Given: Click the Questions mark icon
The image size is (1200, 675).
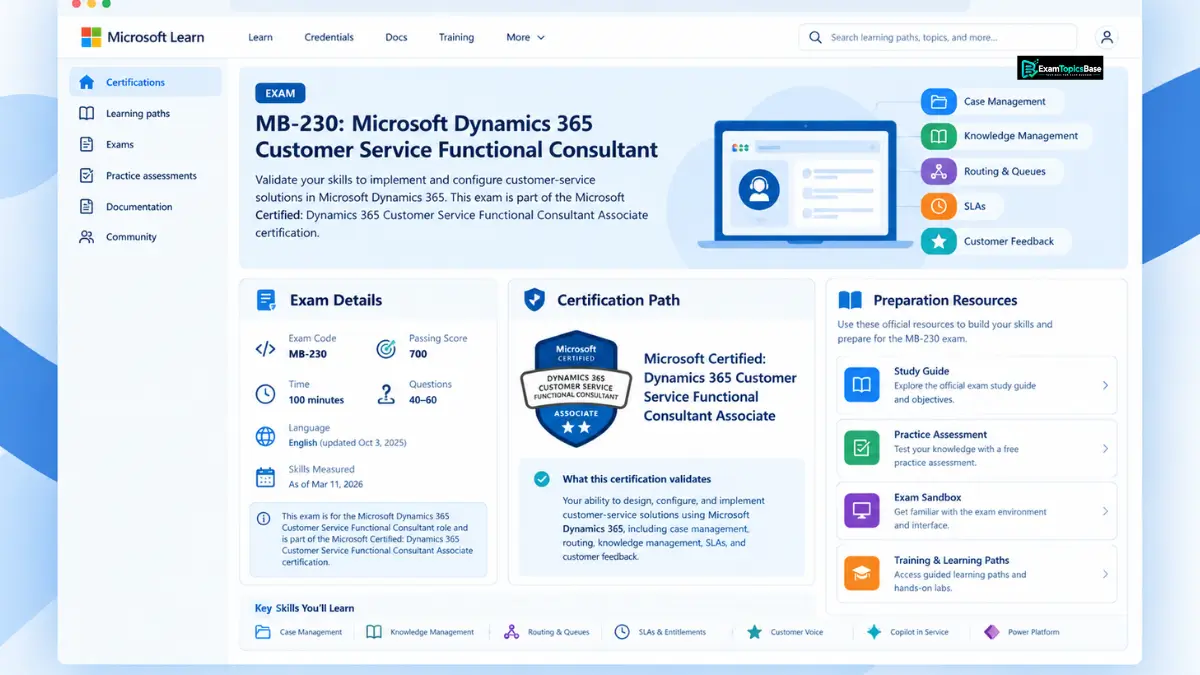Looking at the screenshot, I should point(386,394).
